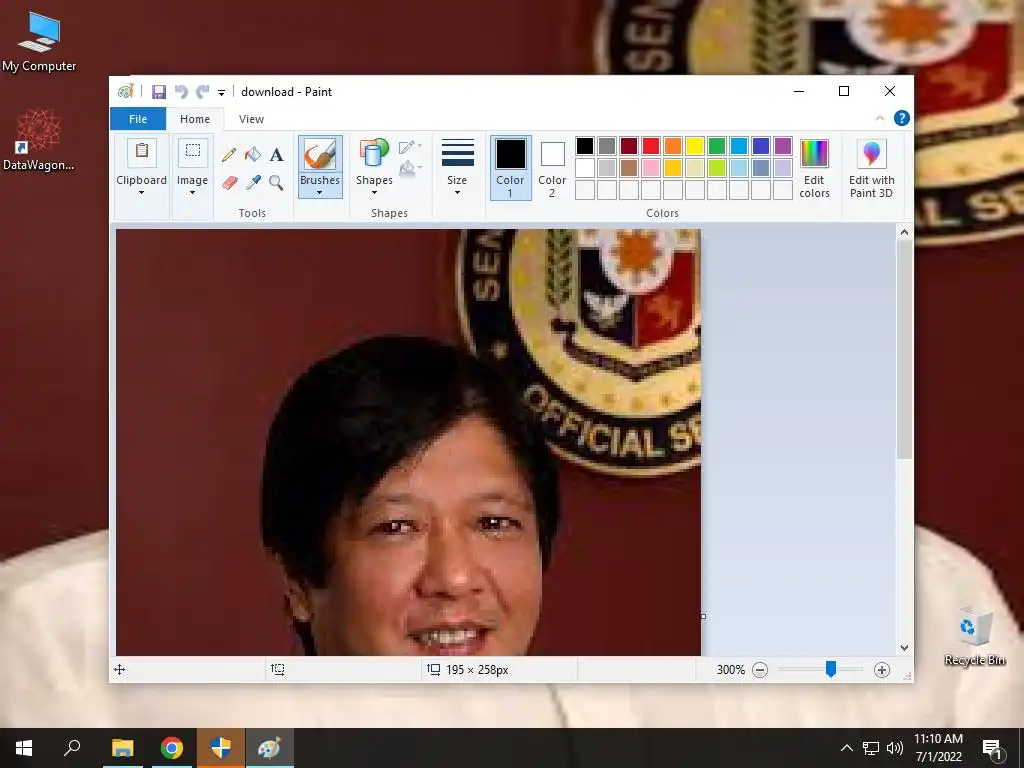Pick the green color swatch
The width and height of the screenshot is (1024, 768).
point(717,146)
